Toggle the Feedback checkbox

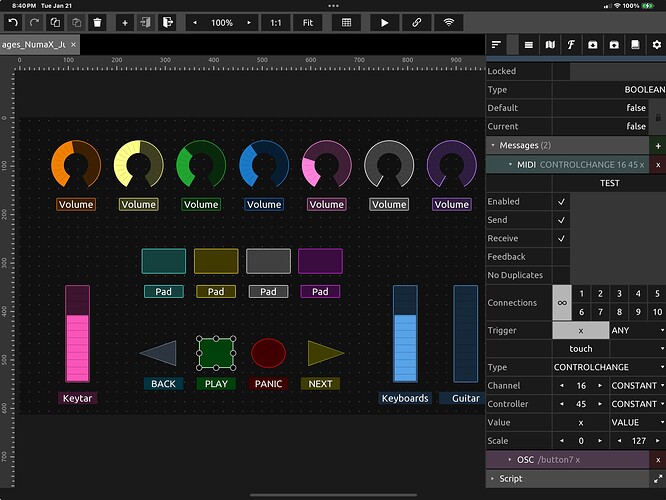pyautogui.click(x=561, y=257)
